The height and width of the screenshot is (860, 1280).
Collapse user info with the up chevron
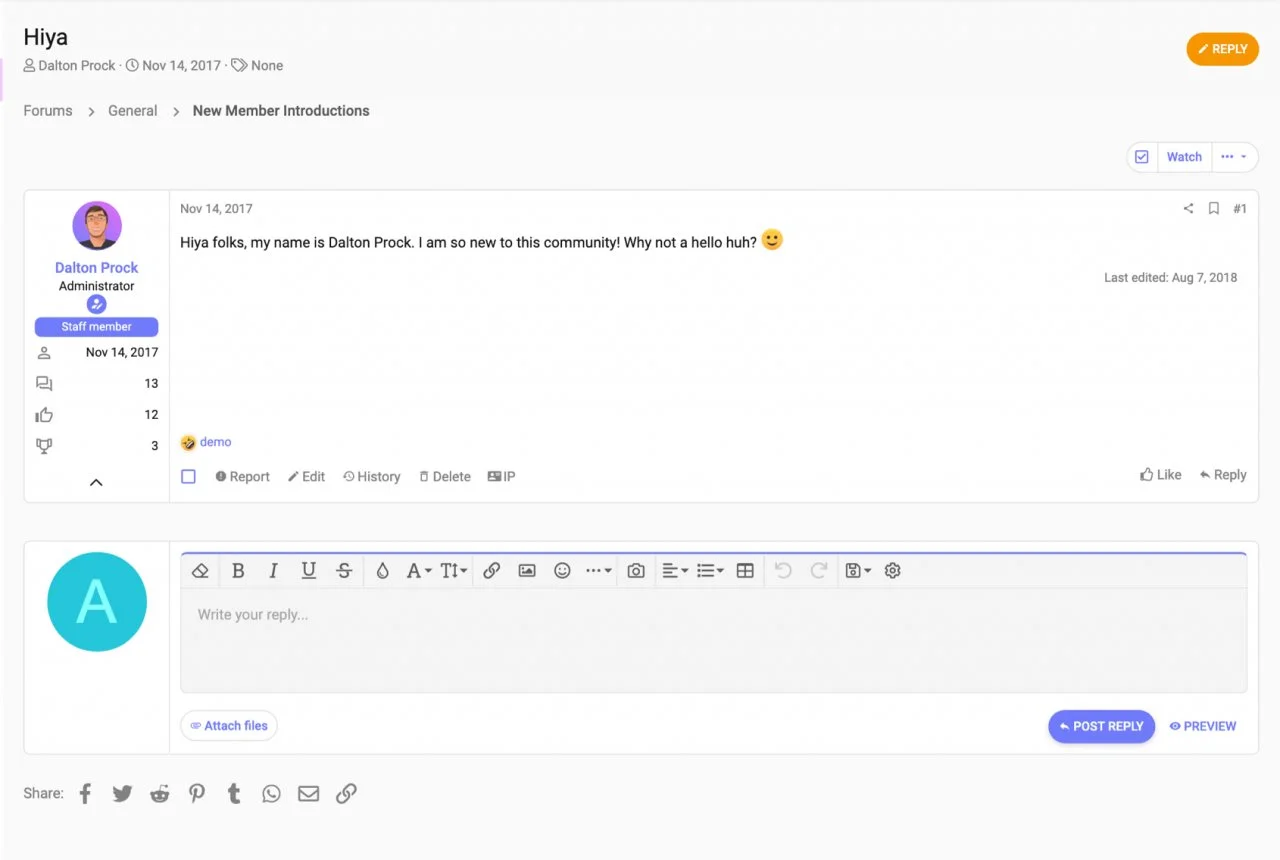click(96, 482)
